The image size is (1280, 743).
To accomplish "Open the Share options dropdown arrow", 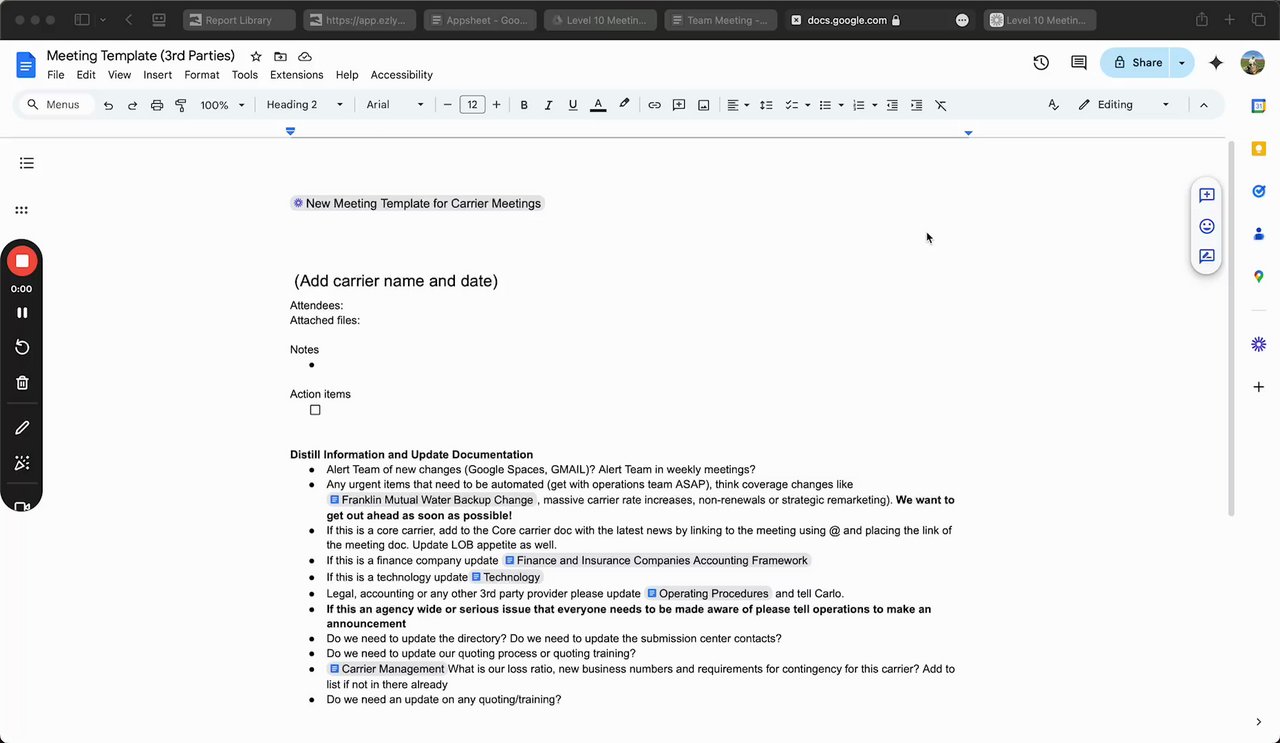I will click(1182, 62).
